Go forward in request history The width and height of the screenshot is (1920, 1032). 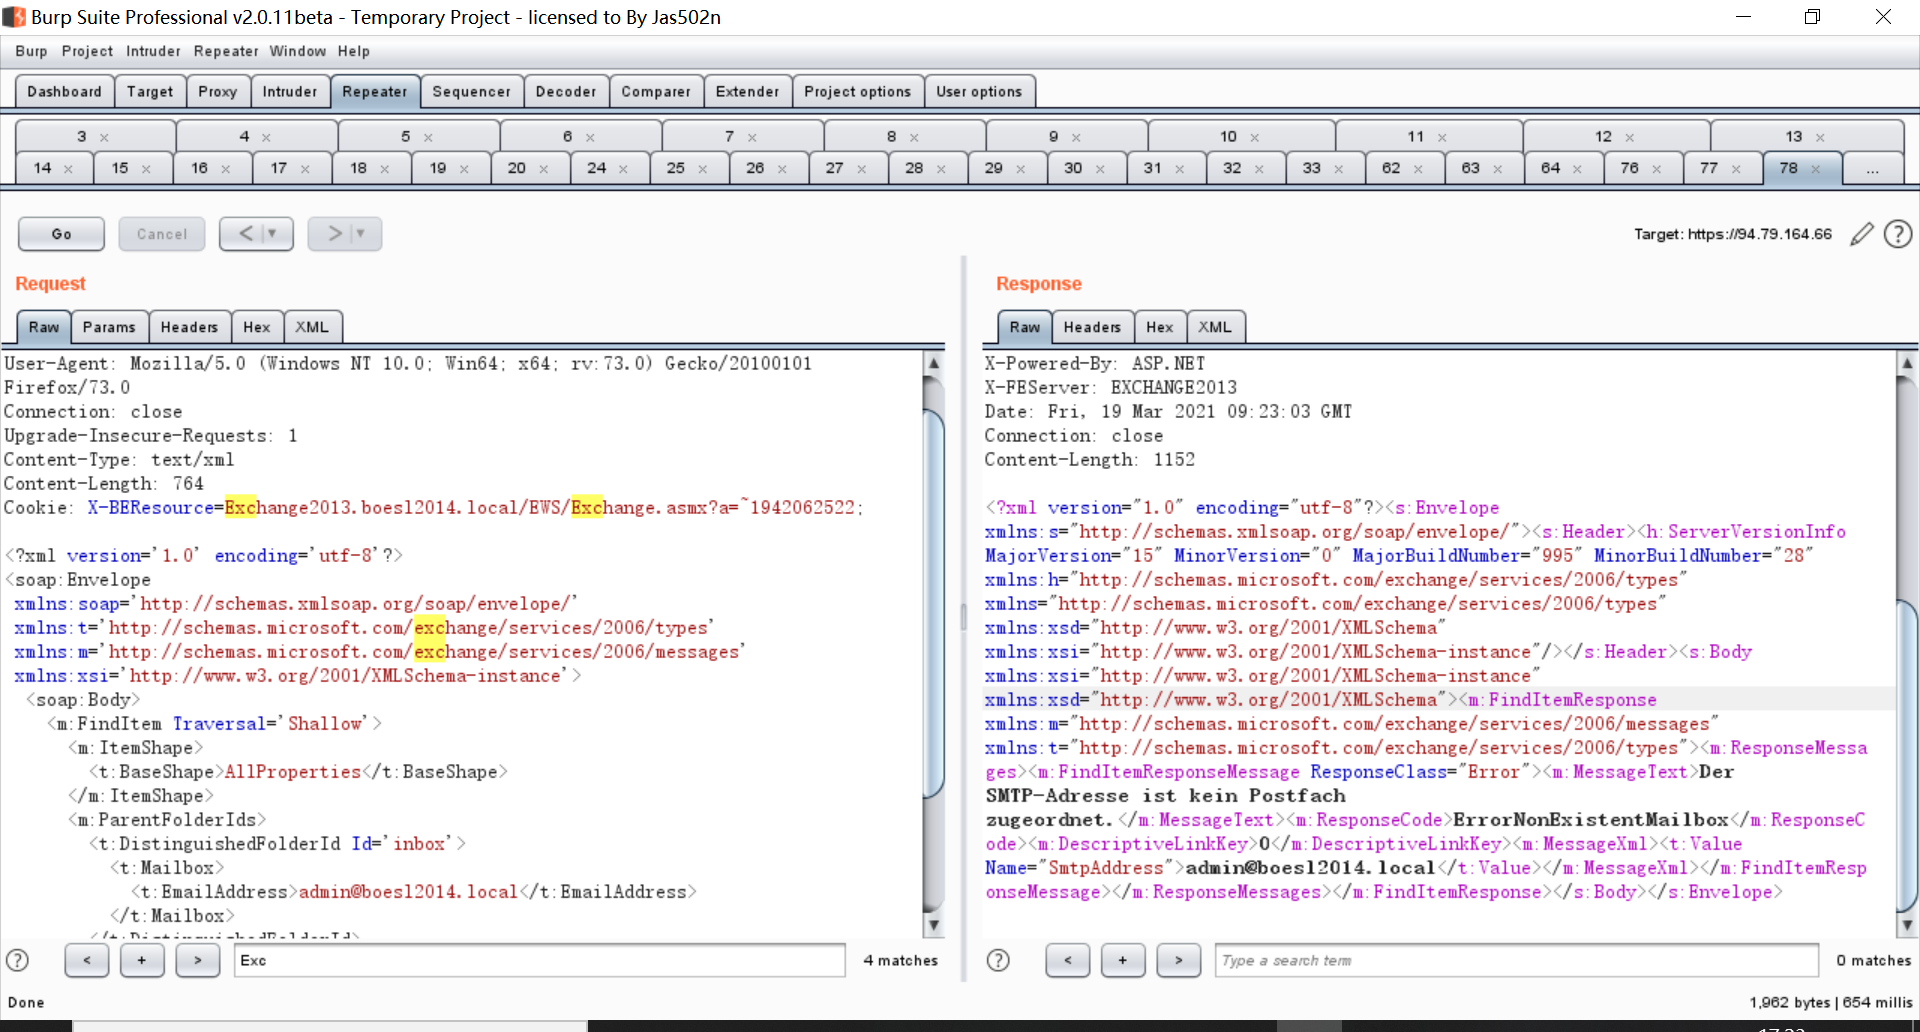point(334,233)
